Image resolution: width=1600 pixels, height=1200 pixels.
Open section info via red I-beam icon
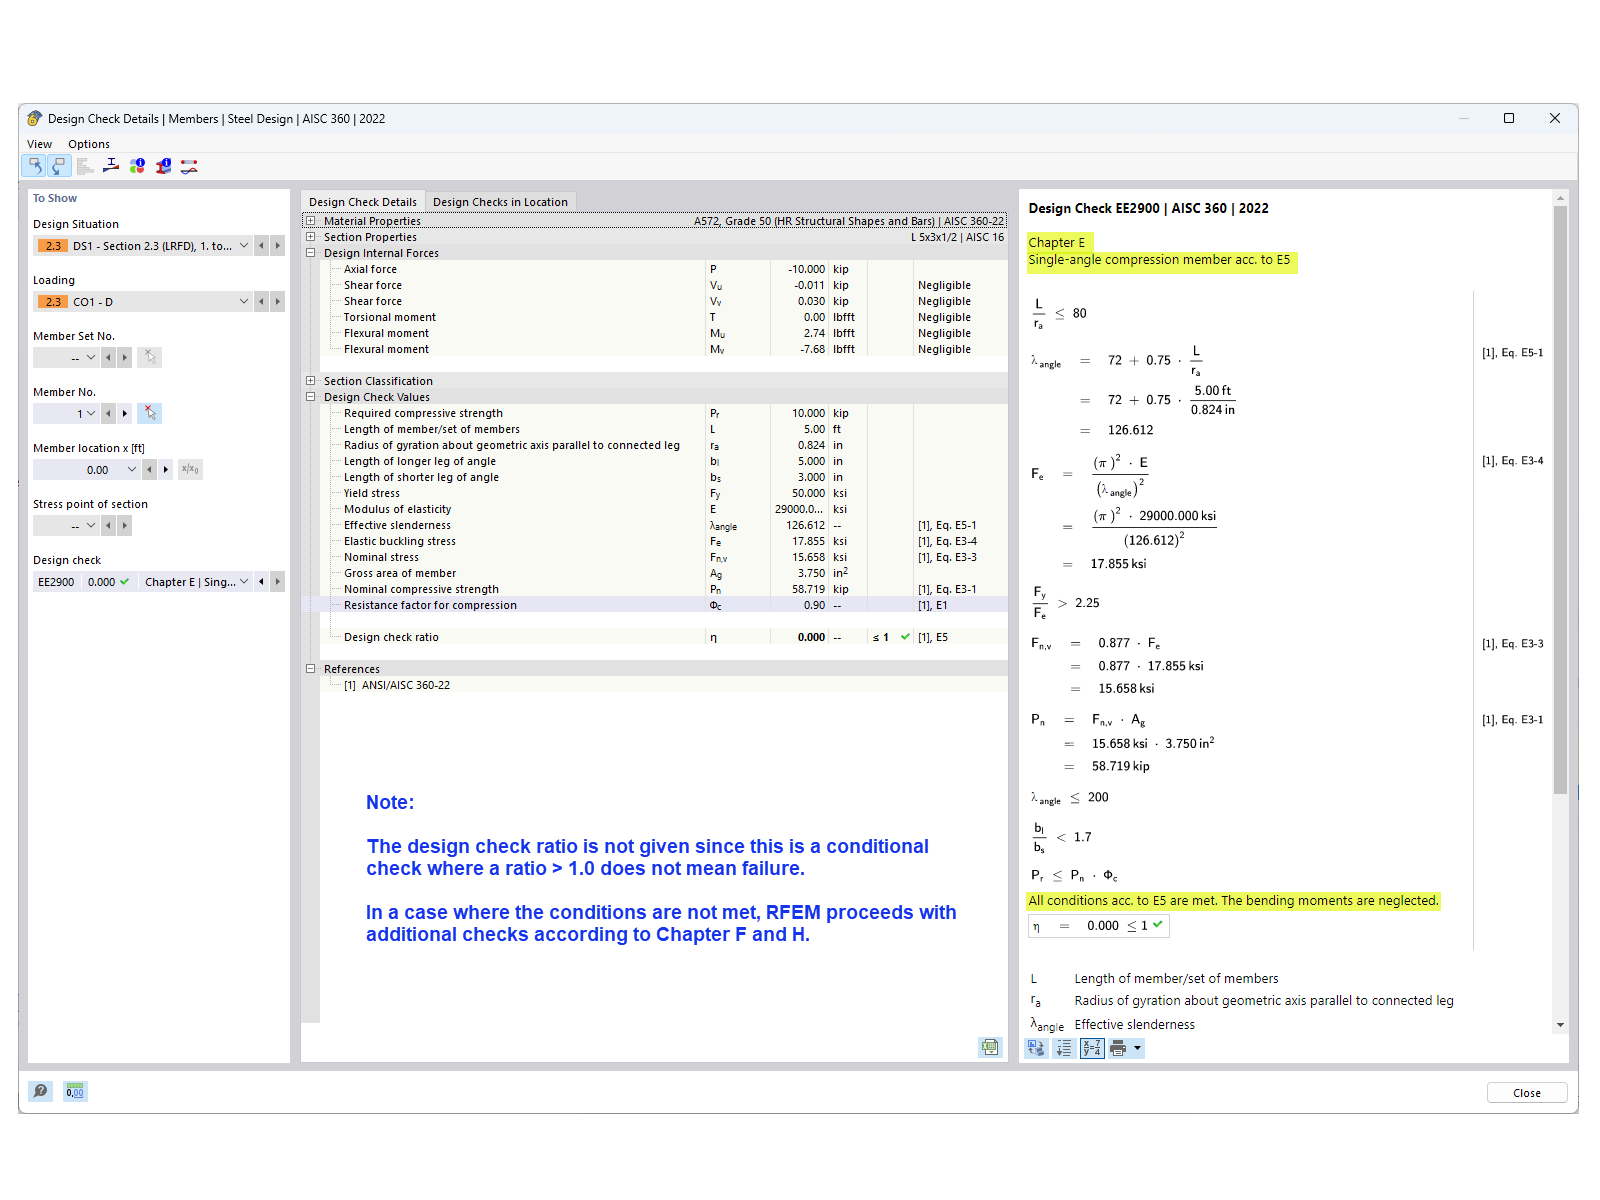click(x=163, y=166)
